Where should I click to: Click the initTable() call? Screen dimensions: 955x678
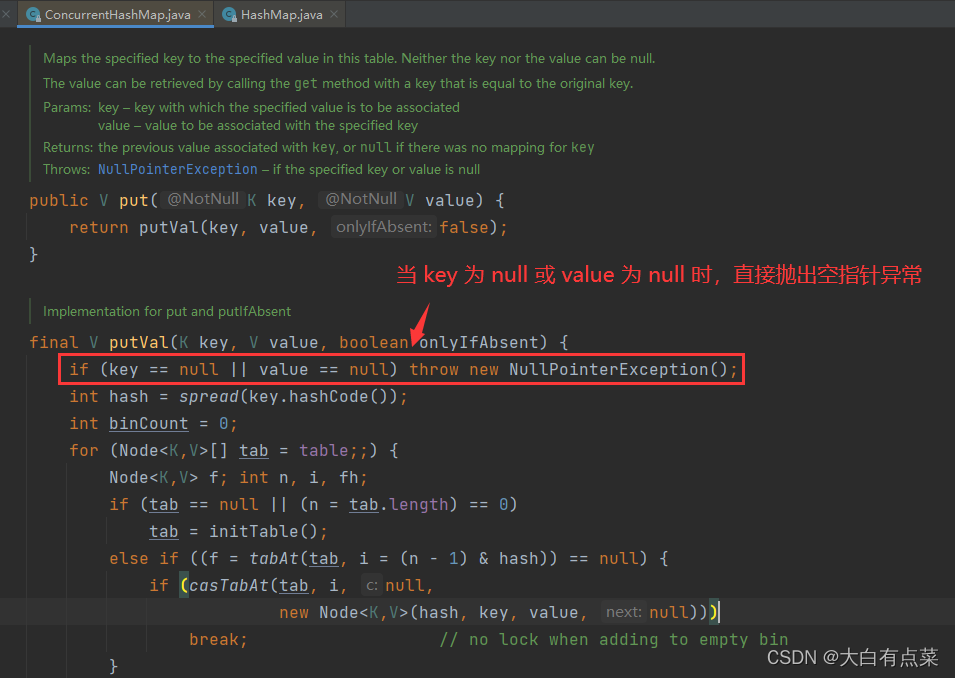[x=263, y=531]
